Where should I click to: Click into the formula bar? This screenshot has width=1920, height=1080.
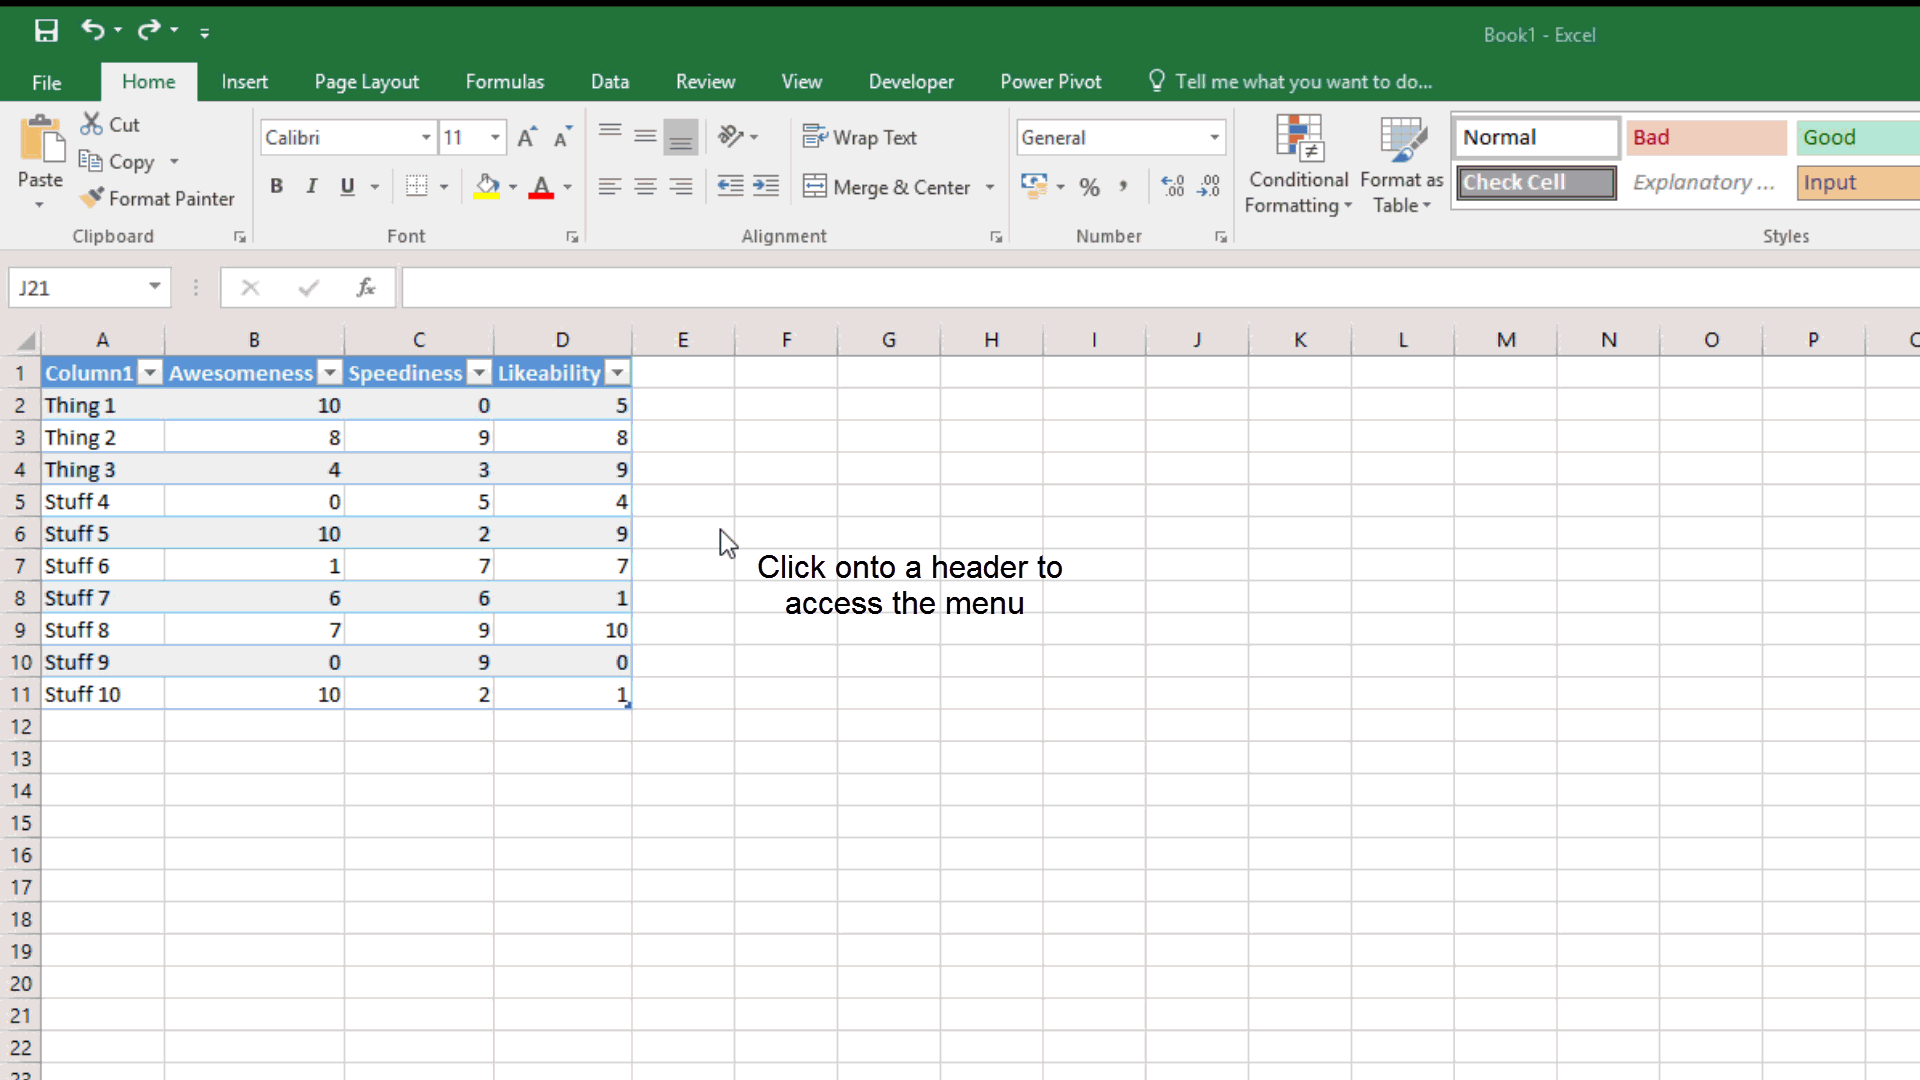click(1160, 288)
